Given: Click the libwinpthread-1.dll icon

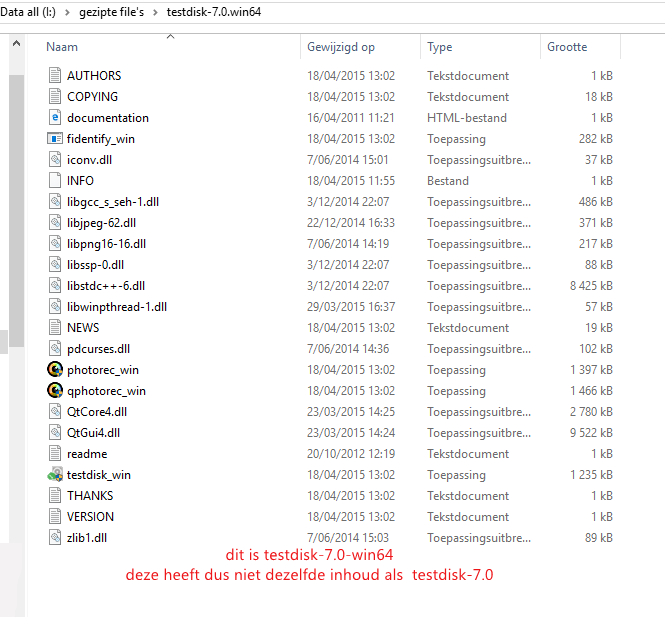Looking at the screenshot, I should click(55, 307).
